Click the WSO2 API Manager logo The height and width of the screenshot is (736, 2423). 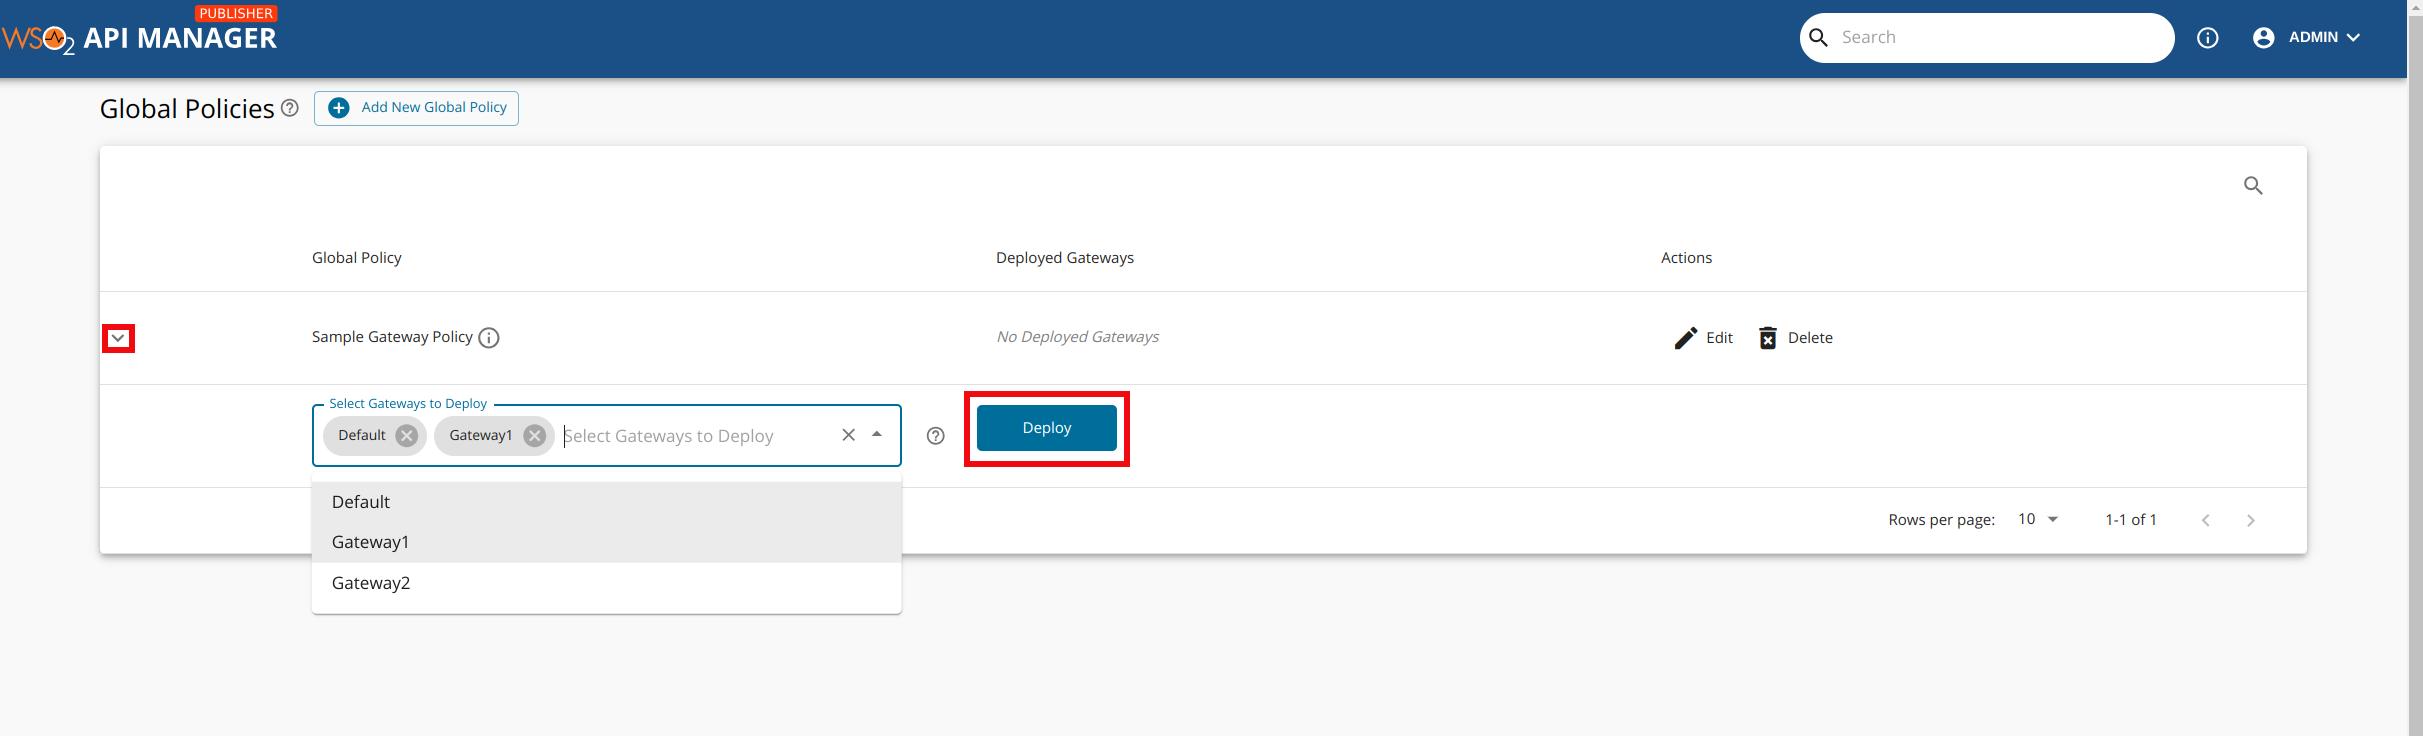point(140,38)
